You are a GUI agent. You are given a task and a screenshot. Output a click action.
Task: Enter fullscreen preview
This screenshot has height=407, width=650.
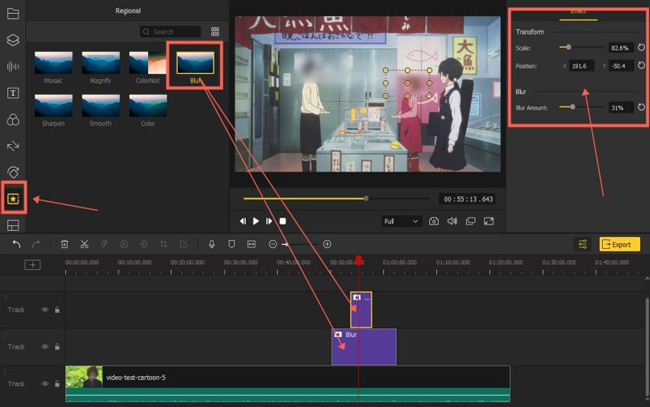click(489, 221)
